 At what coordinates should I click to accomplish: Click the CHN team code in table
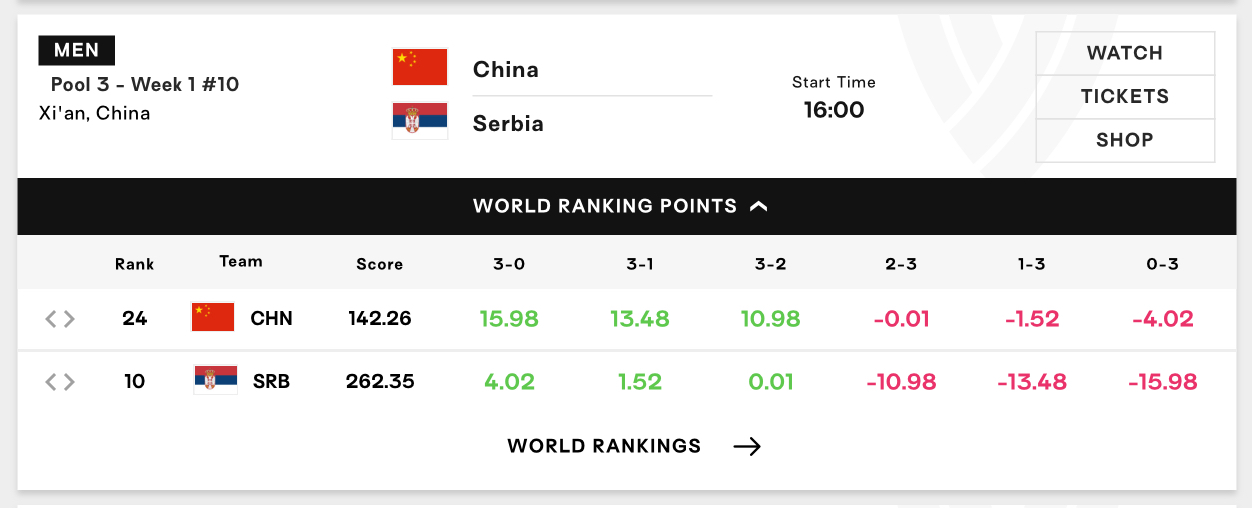[271, 319]
